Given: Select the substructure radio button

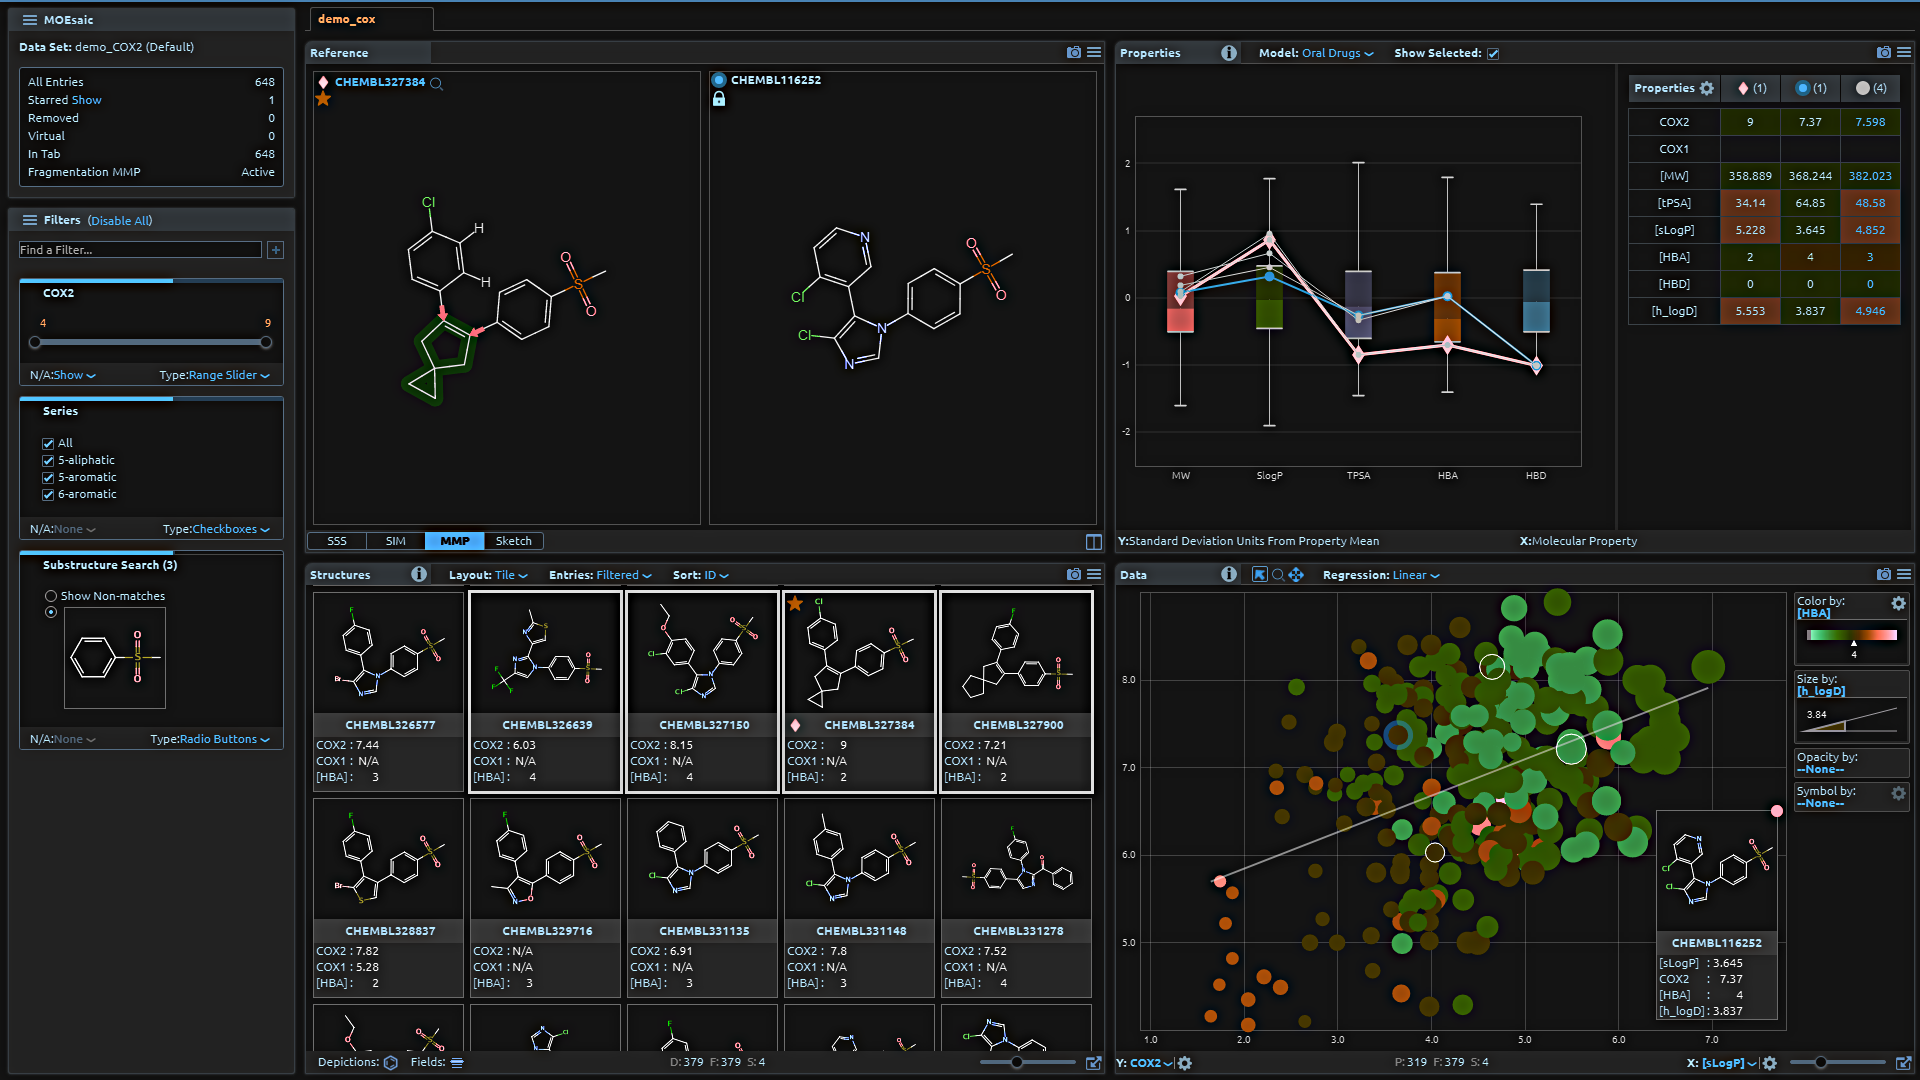Looking at the screenshot, I should (51, 612).
